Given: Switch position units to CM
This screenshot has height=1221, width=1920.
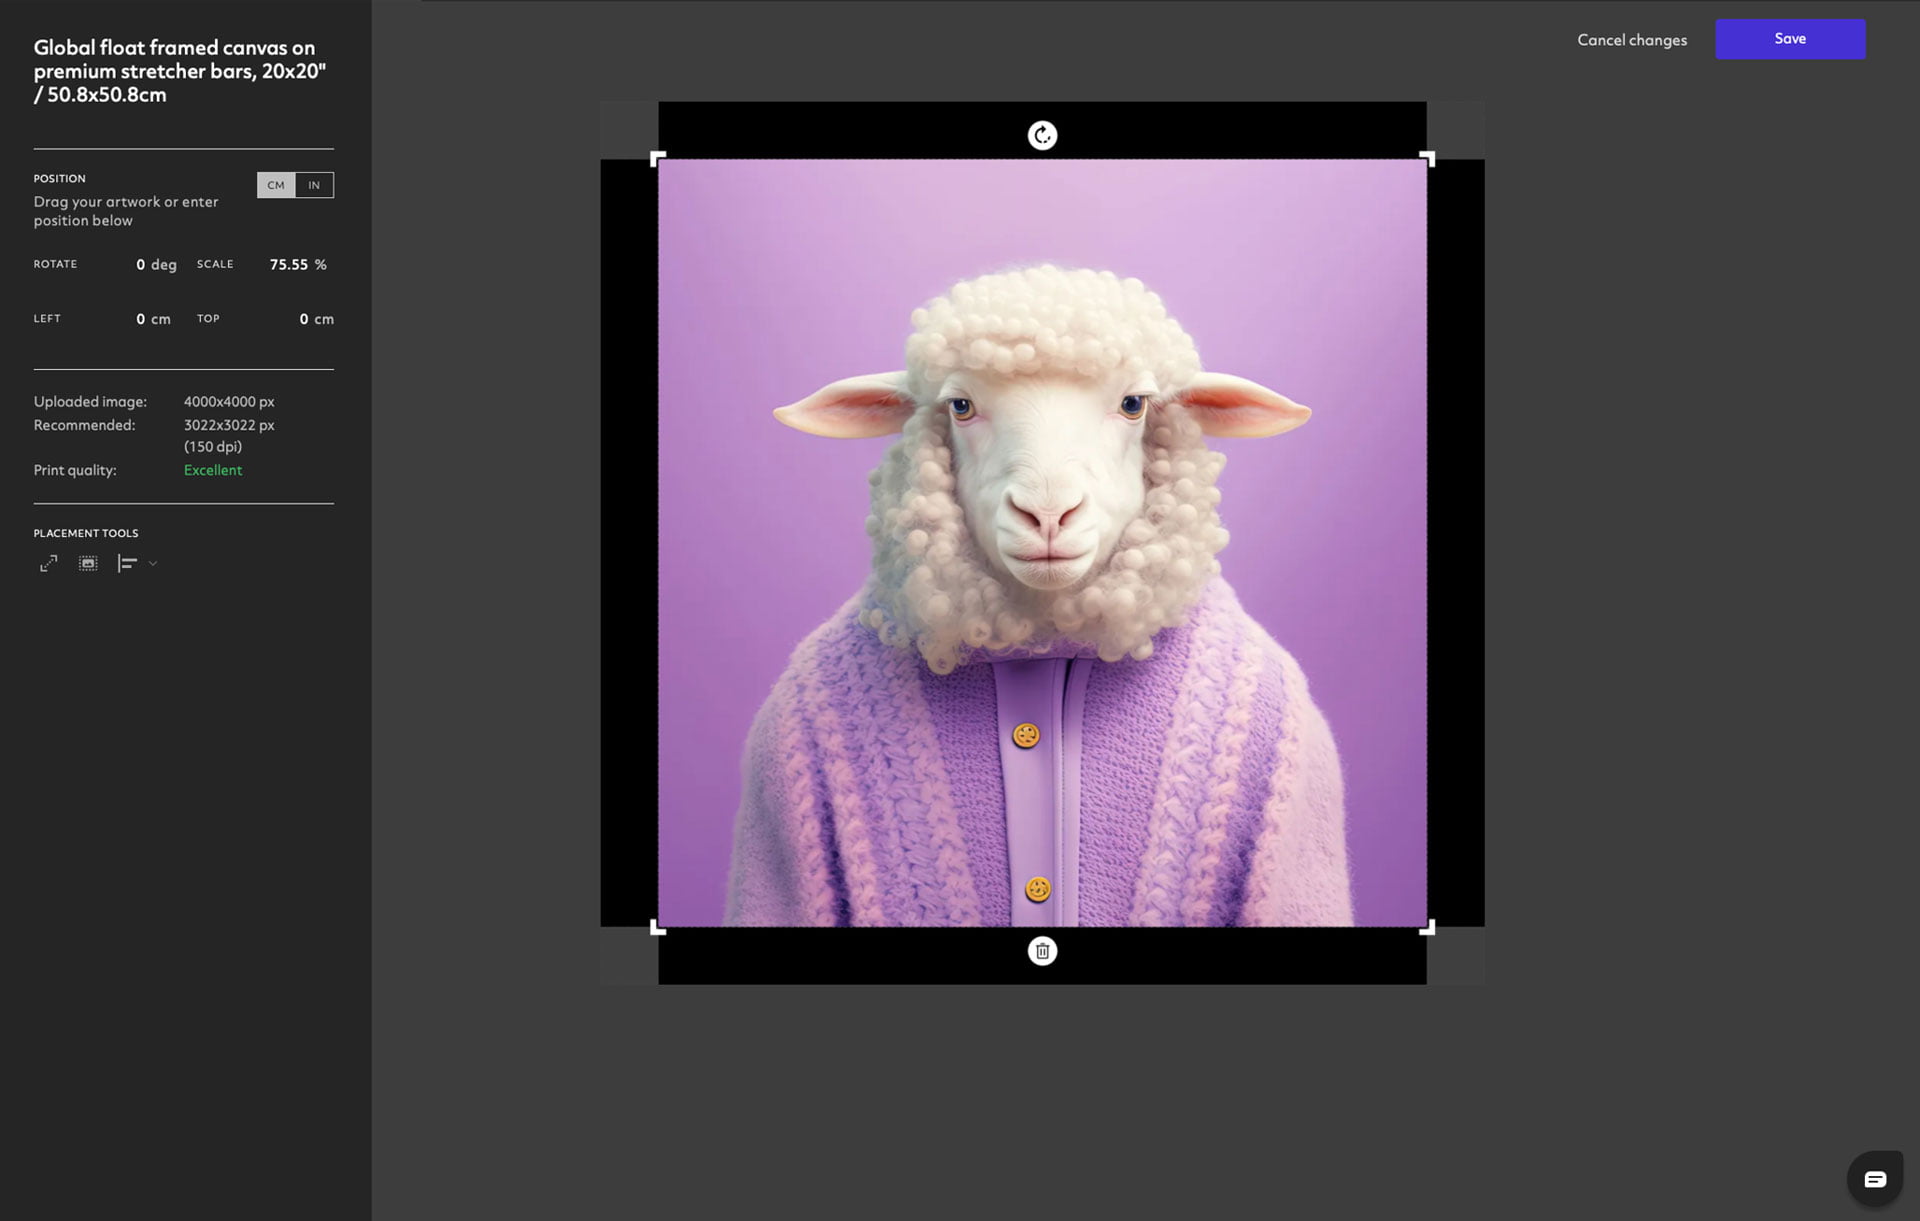Looking at the screenshot, I should coord(276,185).
